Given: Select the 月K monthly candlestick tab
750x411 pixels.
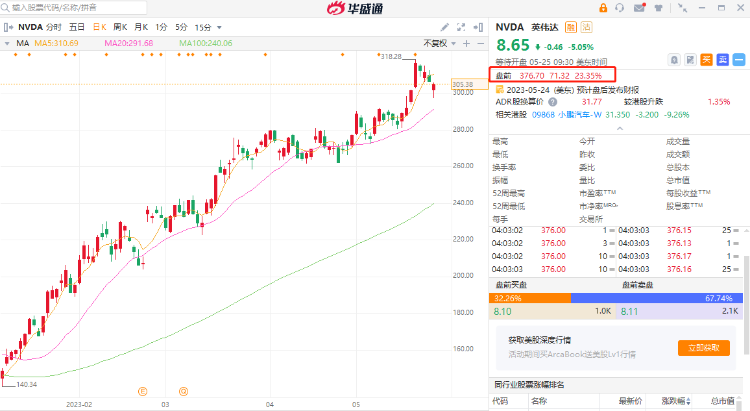Looking at the screenshot, I should (141, 27).
